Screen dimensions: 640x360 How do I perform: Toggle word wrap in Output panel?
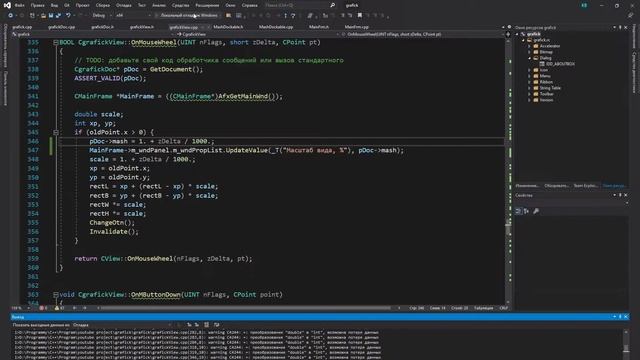coord(216,325)
